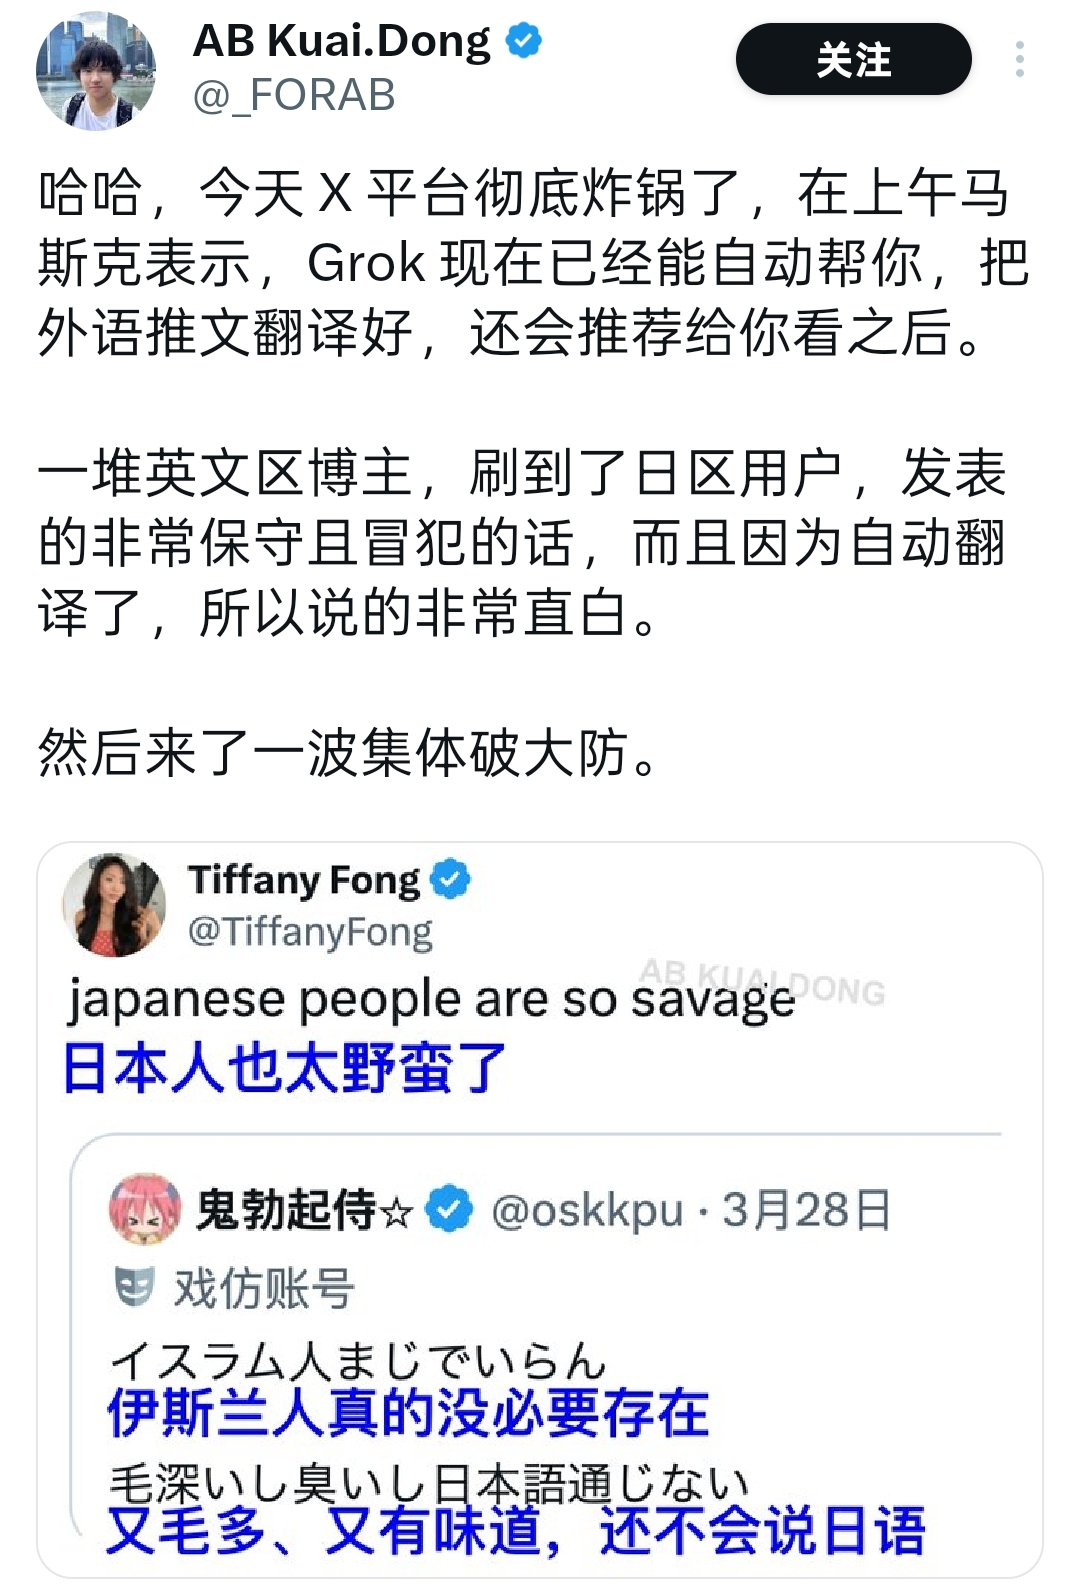The image size is (1080, 1592).
Task: Open the 戏仿账号 parody label
Action: click(264, 1288)
